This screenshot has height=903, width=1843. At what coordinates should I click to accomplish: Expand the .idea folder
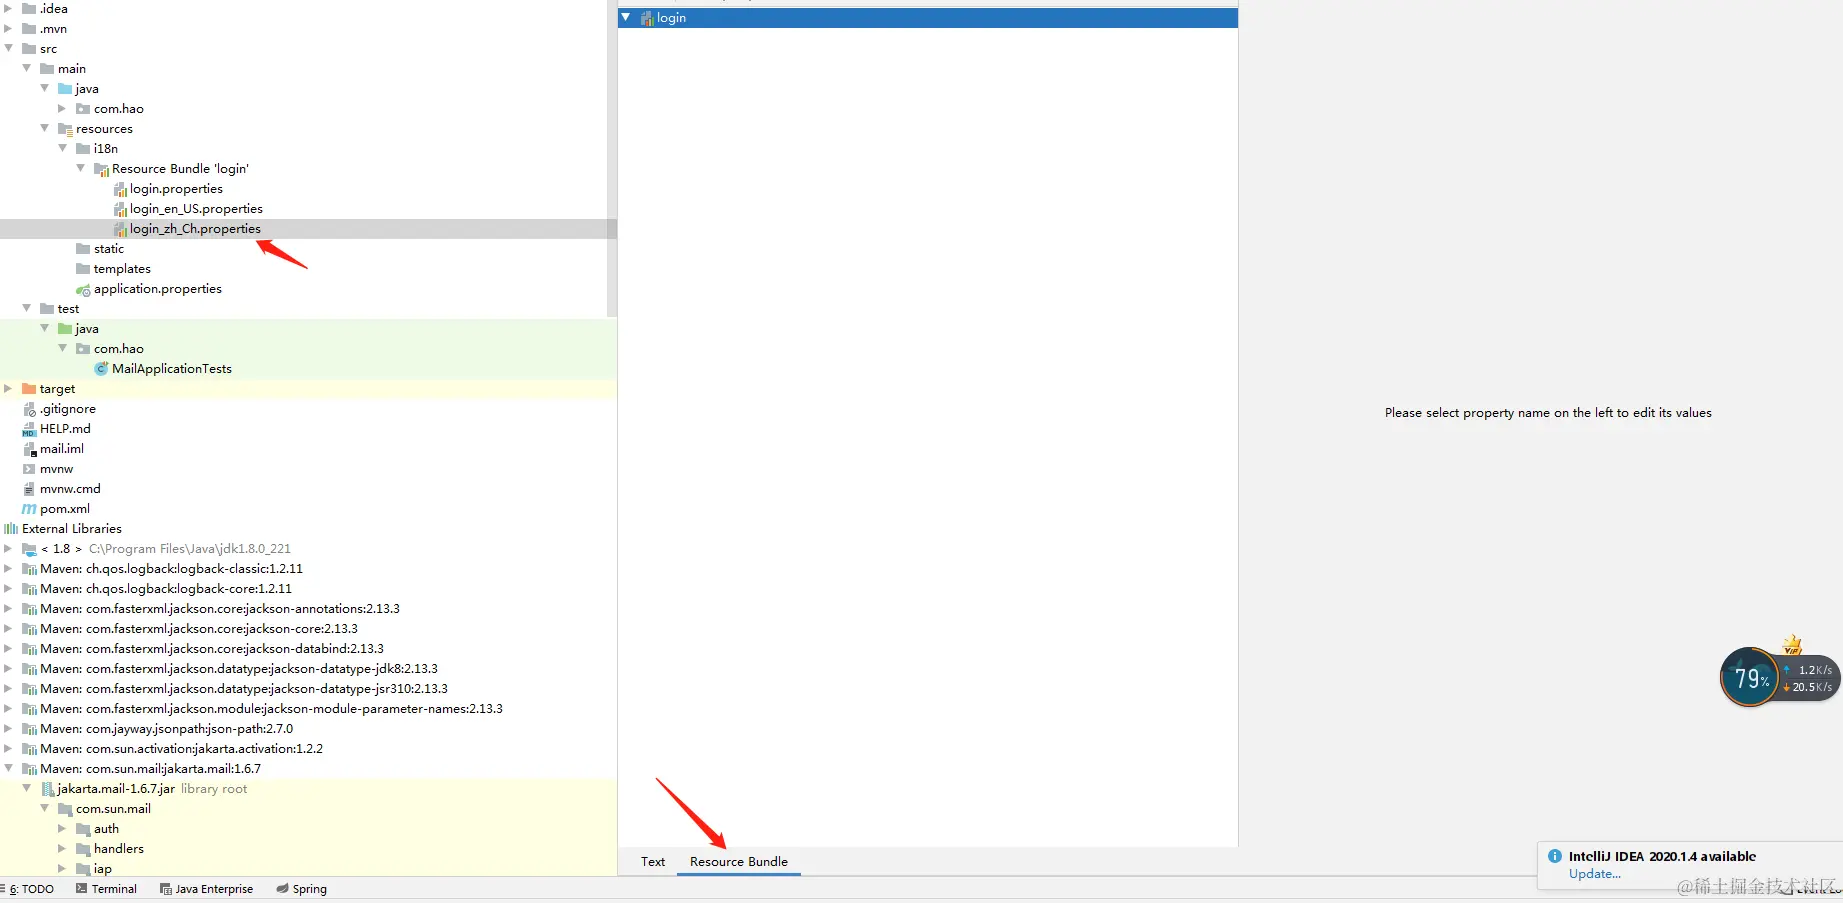(x=9, y=9)
